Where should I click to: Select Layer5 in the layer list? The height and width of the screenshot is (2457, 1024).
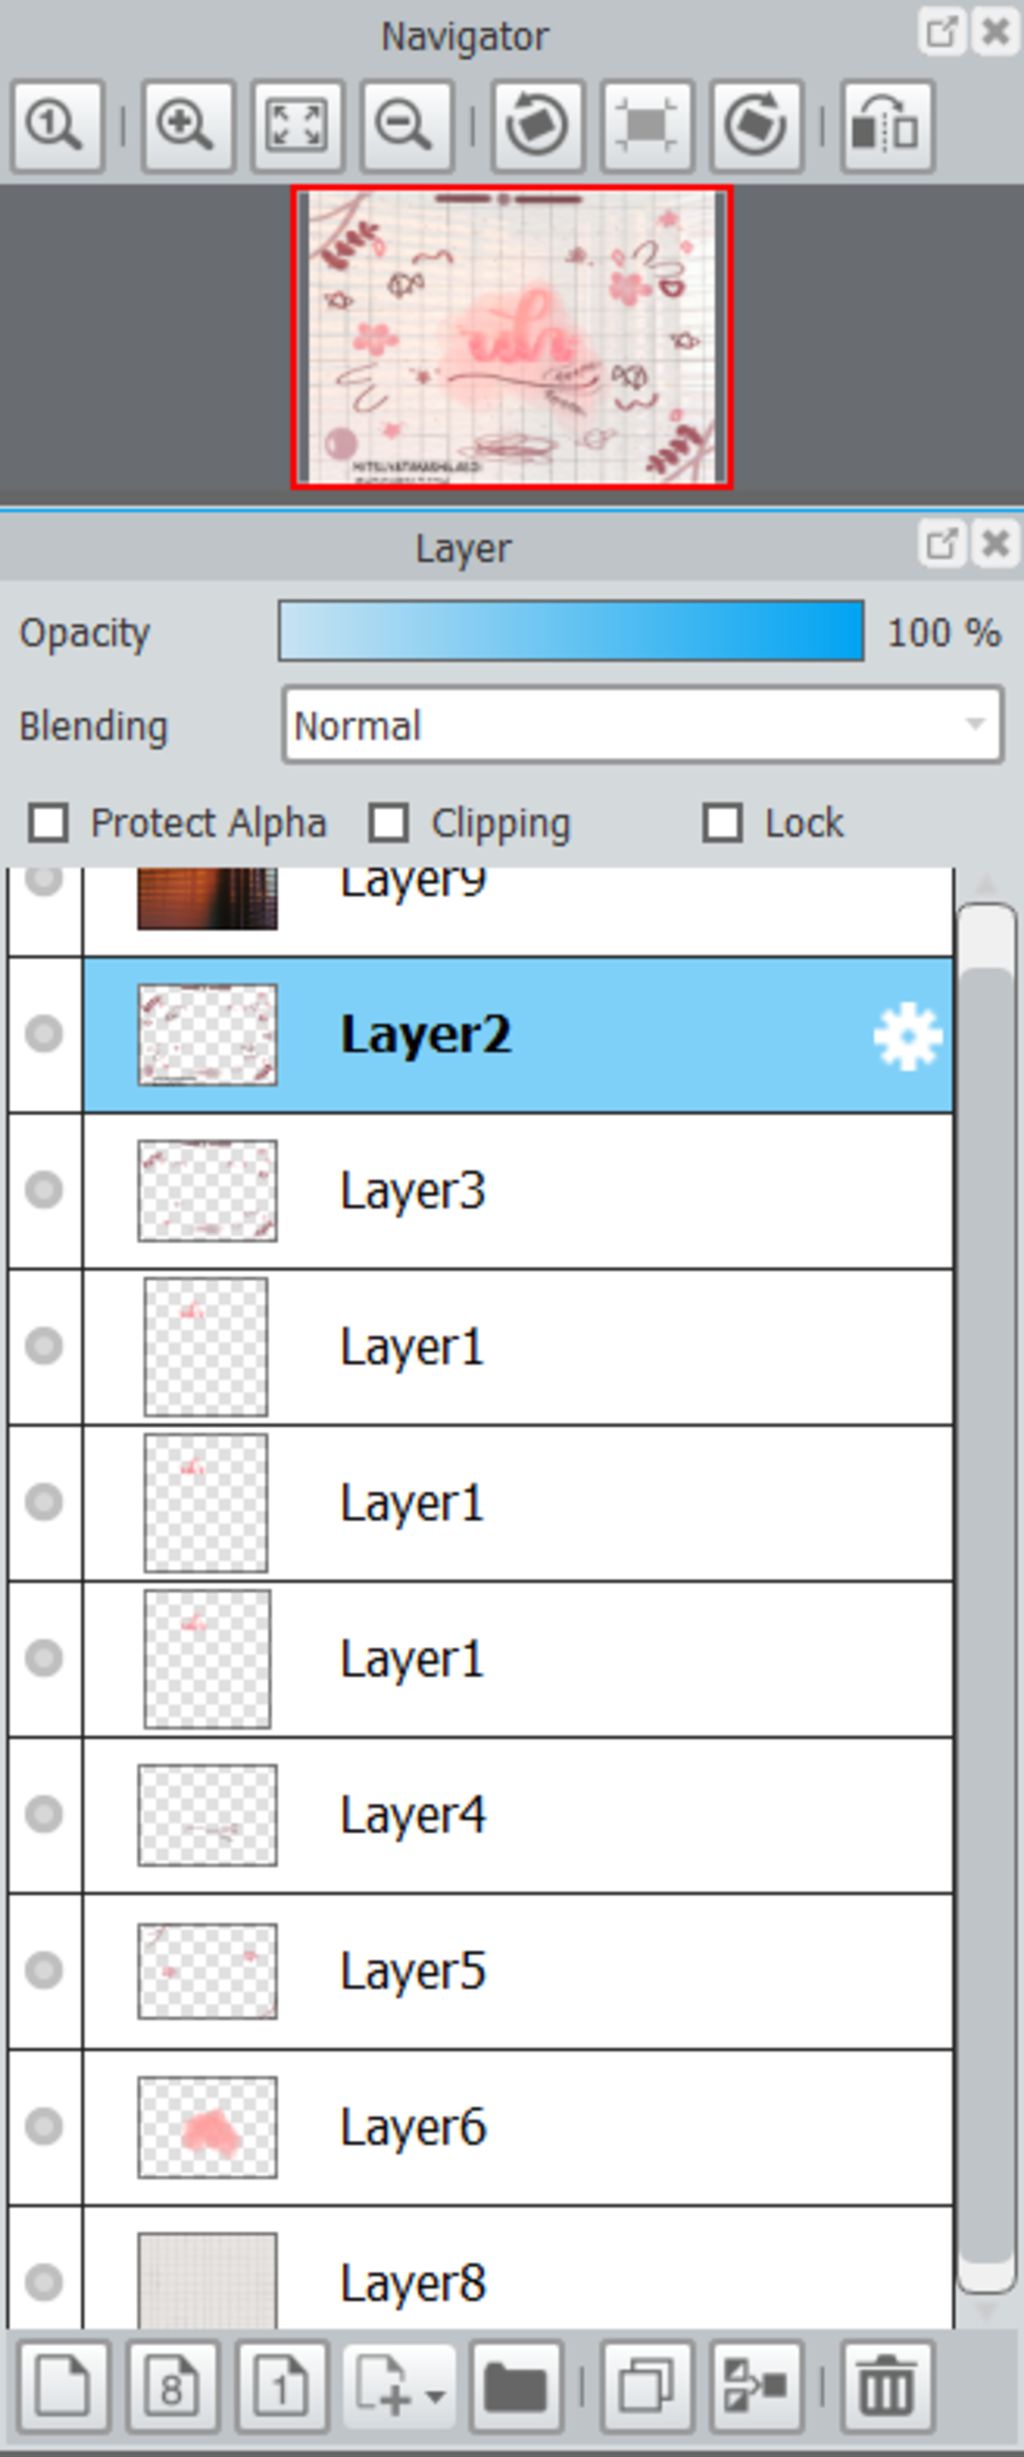518,1971
